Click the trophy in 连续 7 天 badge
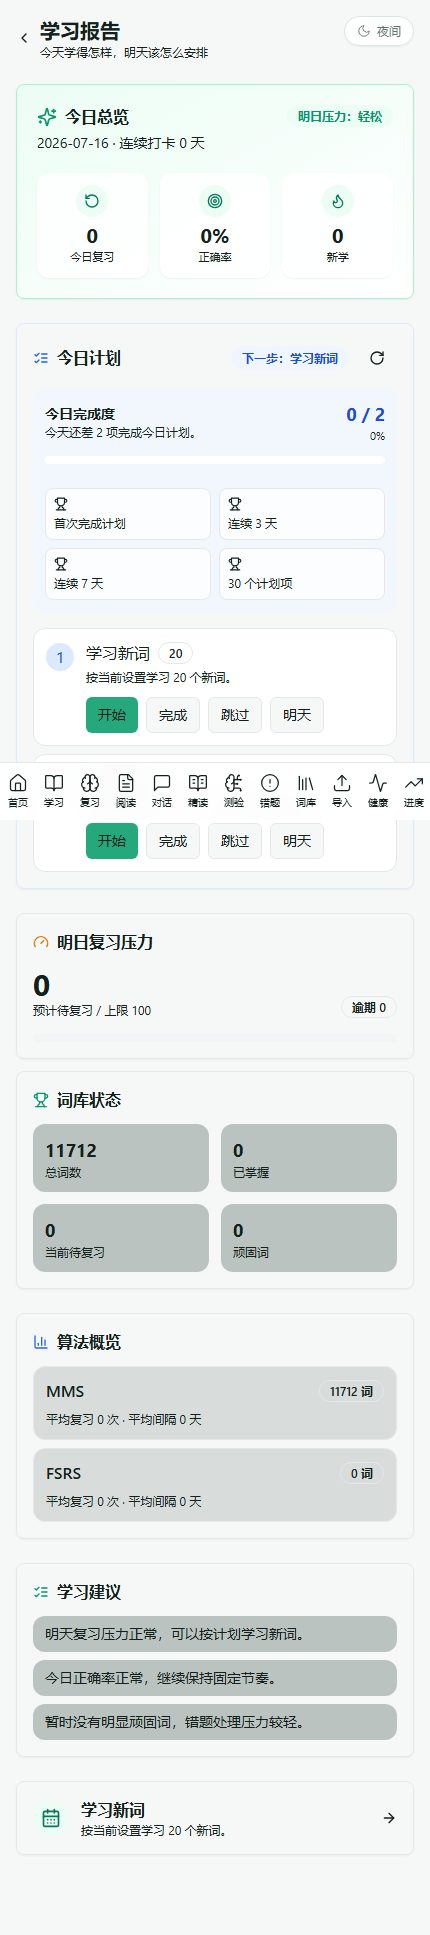This screenshot has width=430, height=1935. (x=61, y=564)
